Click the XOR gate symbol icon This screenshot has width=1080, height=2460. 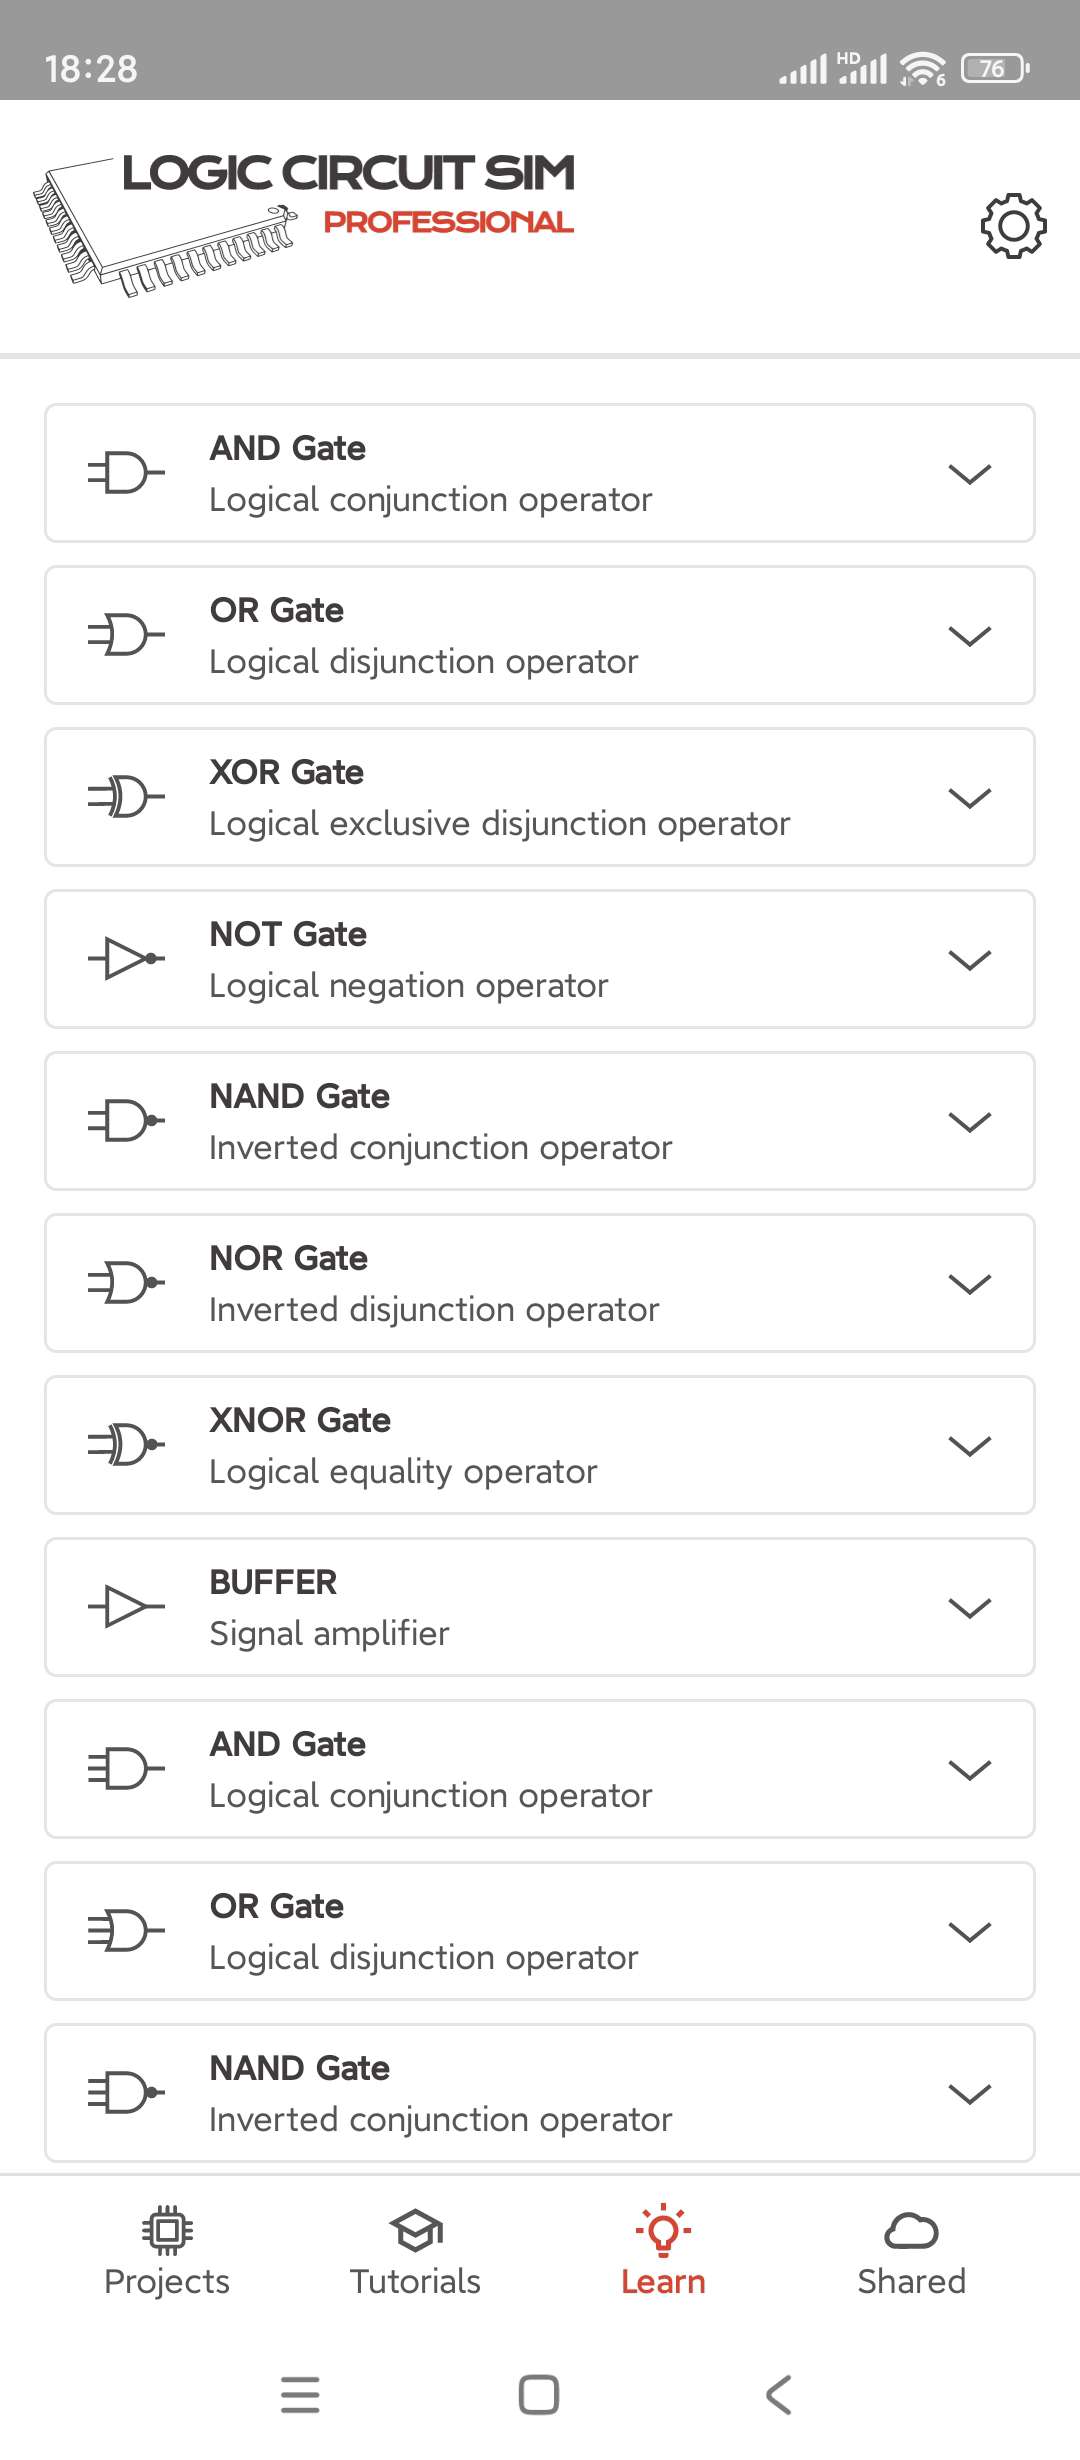coord(126,797)
